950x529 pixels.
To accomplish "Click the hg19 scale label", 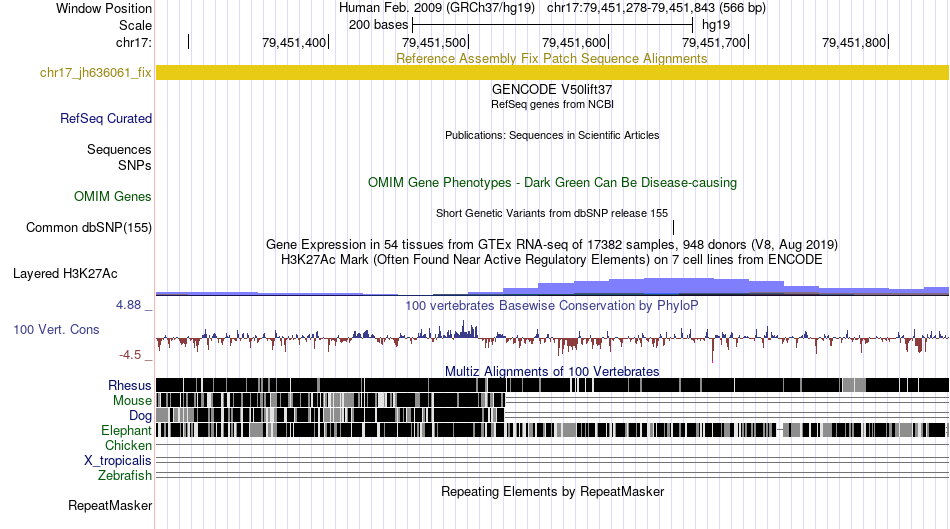I will coord(716,25).
